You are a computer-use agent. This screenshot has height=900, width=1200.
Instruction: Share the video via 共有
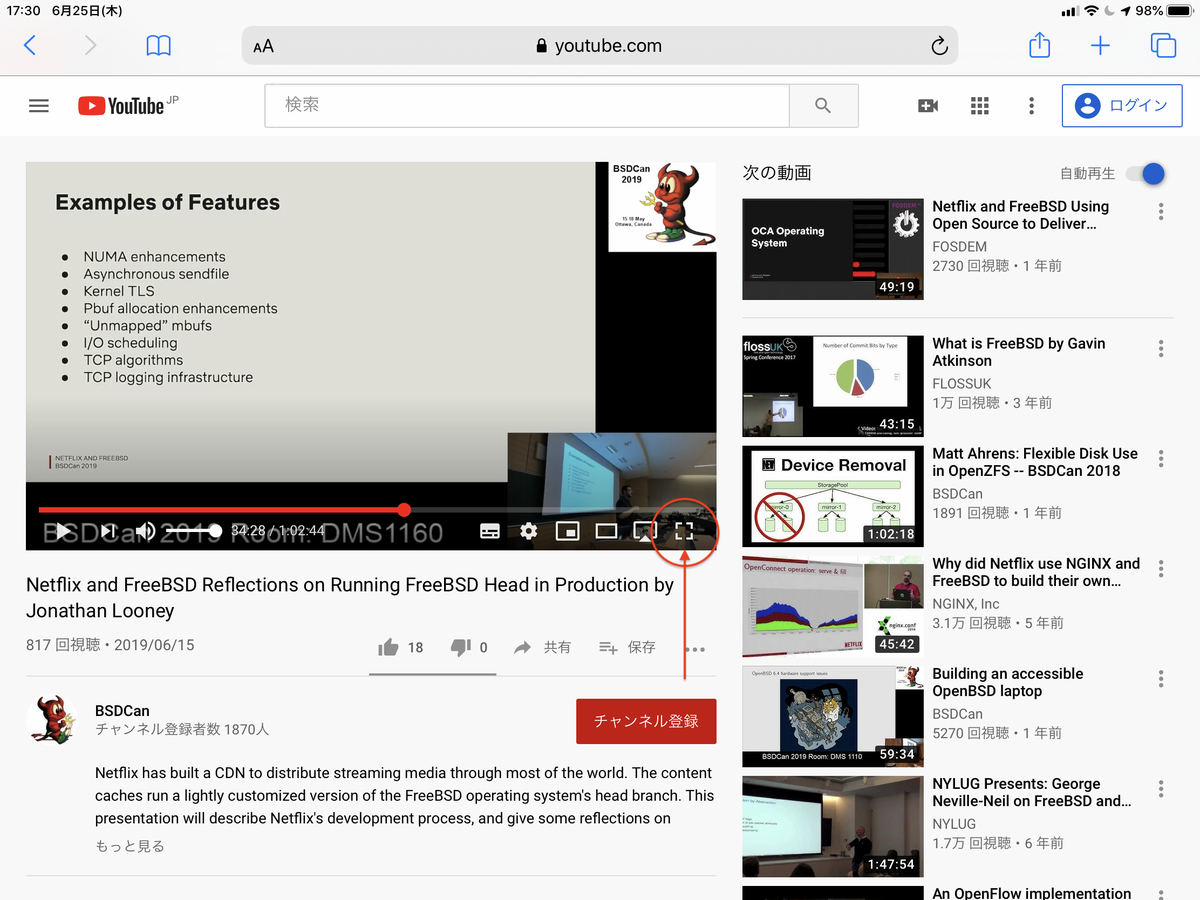click(542, 648)
